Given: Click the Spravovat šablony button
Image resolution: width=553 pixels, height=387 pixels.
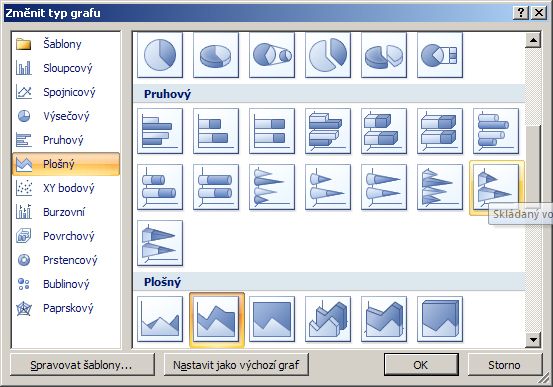Looking at the screenshot, I should click(82, 365).
